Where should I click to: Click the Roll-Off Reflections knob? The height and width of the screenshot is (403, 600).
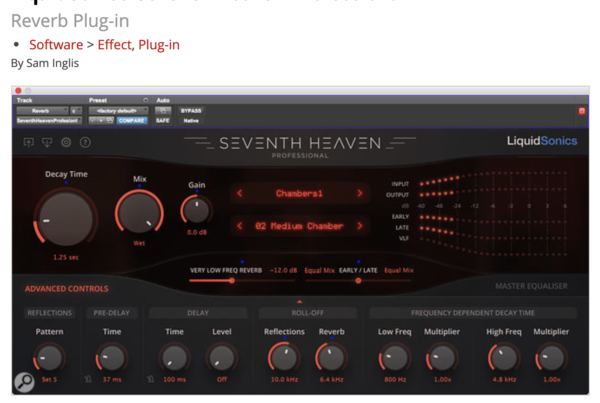(284, 357)
